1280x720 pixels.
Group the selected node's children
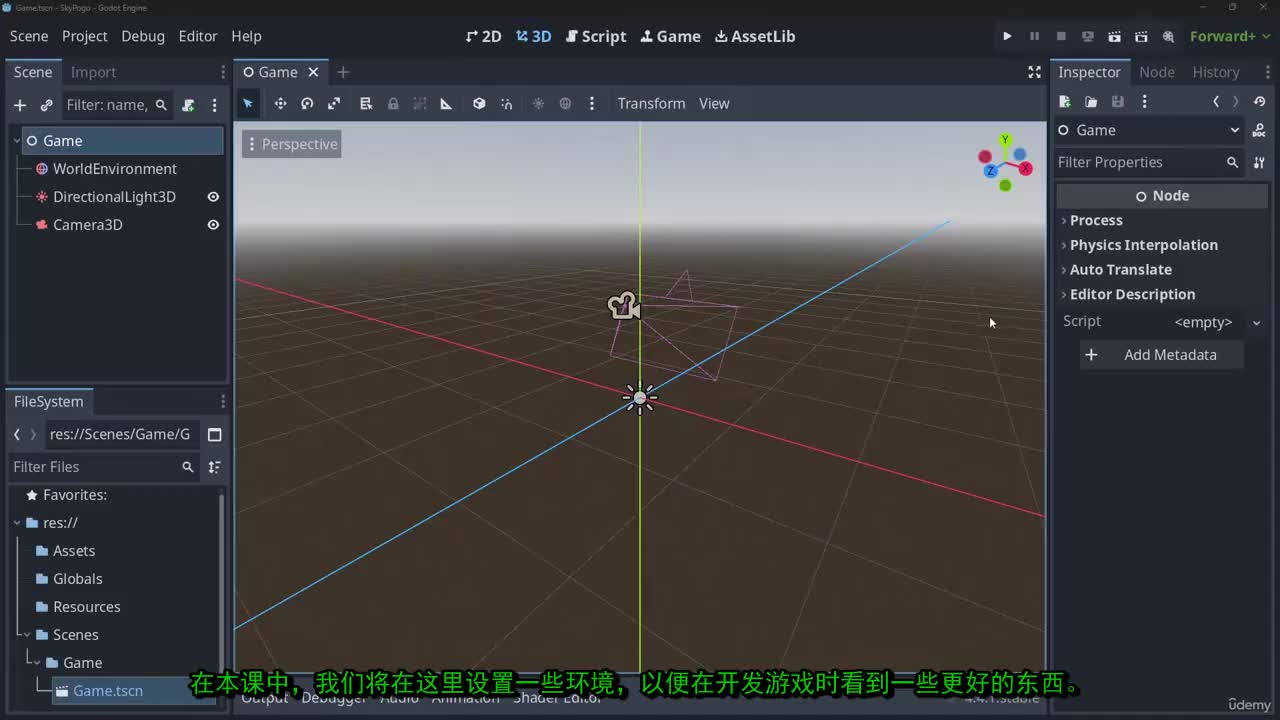click(x=420, y=103)
